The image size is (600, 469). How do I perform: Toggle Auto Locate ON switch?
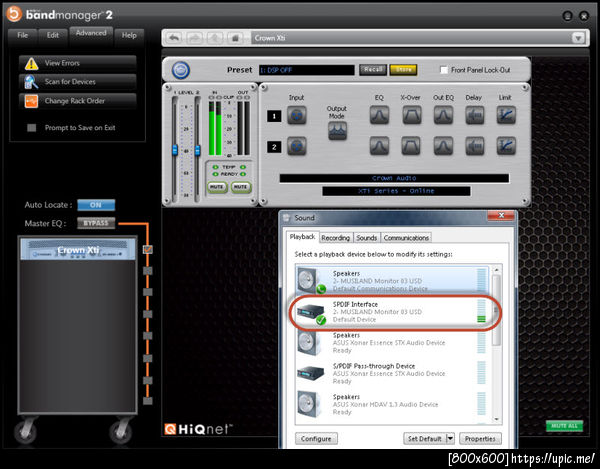[x=96, y=205]
